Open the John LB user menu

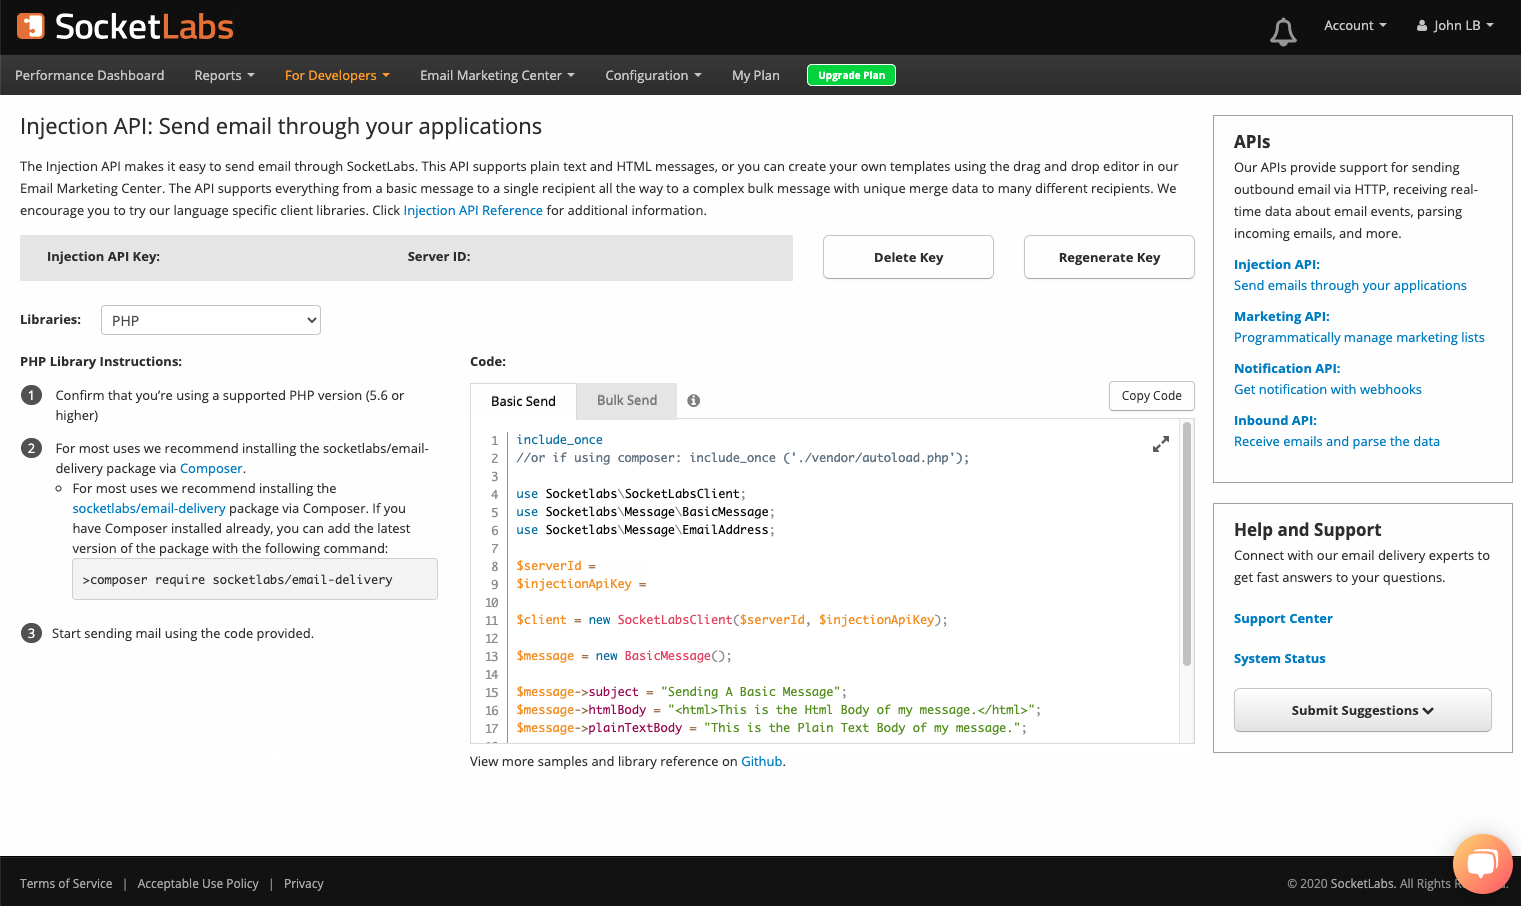click(1455, 26)
